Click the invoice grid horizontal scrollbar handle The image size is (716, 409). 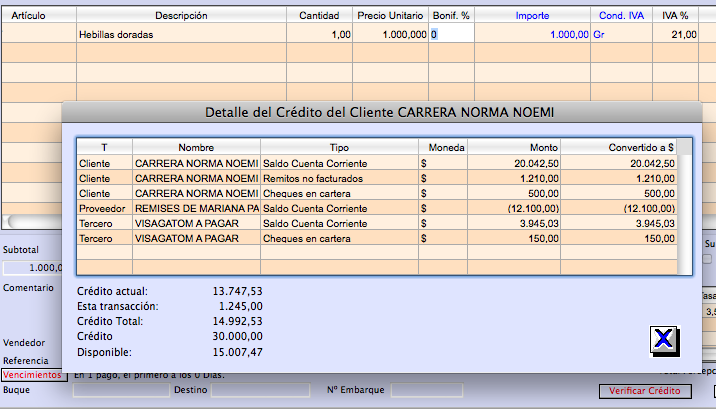[x=34, y=222]
